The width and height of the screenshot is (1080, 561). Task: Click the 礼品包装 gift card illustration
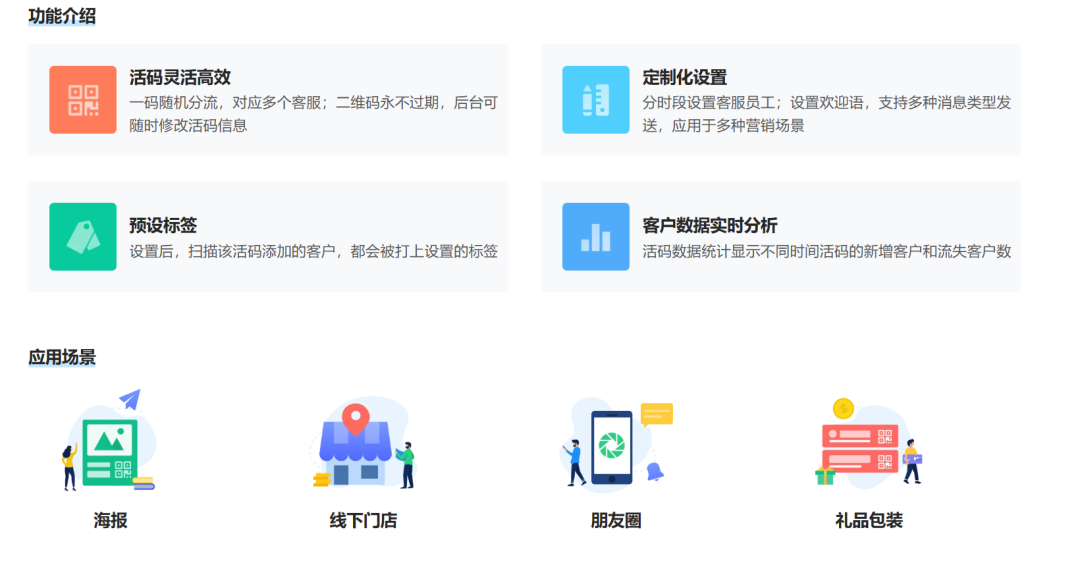pyautogui.click(x=869, y=443)
